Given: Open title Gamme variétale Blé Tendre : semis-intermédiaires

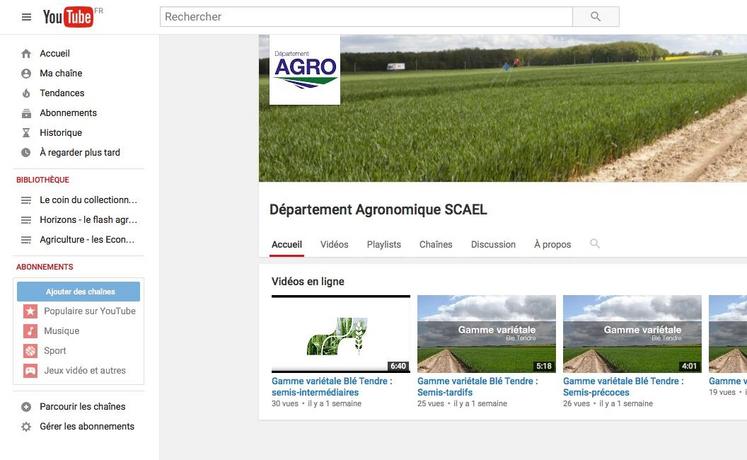Looking at the screenshot, I should (x=332, y=387).
